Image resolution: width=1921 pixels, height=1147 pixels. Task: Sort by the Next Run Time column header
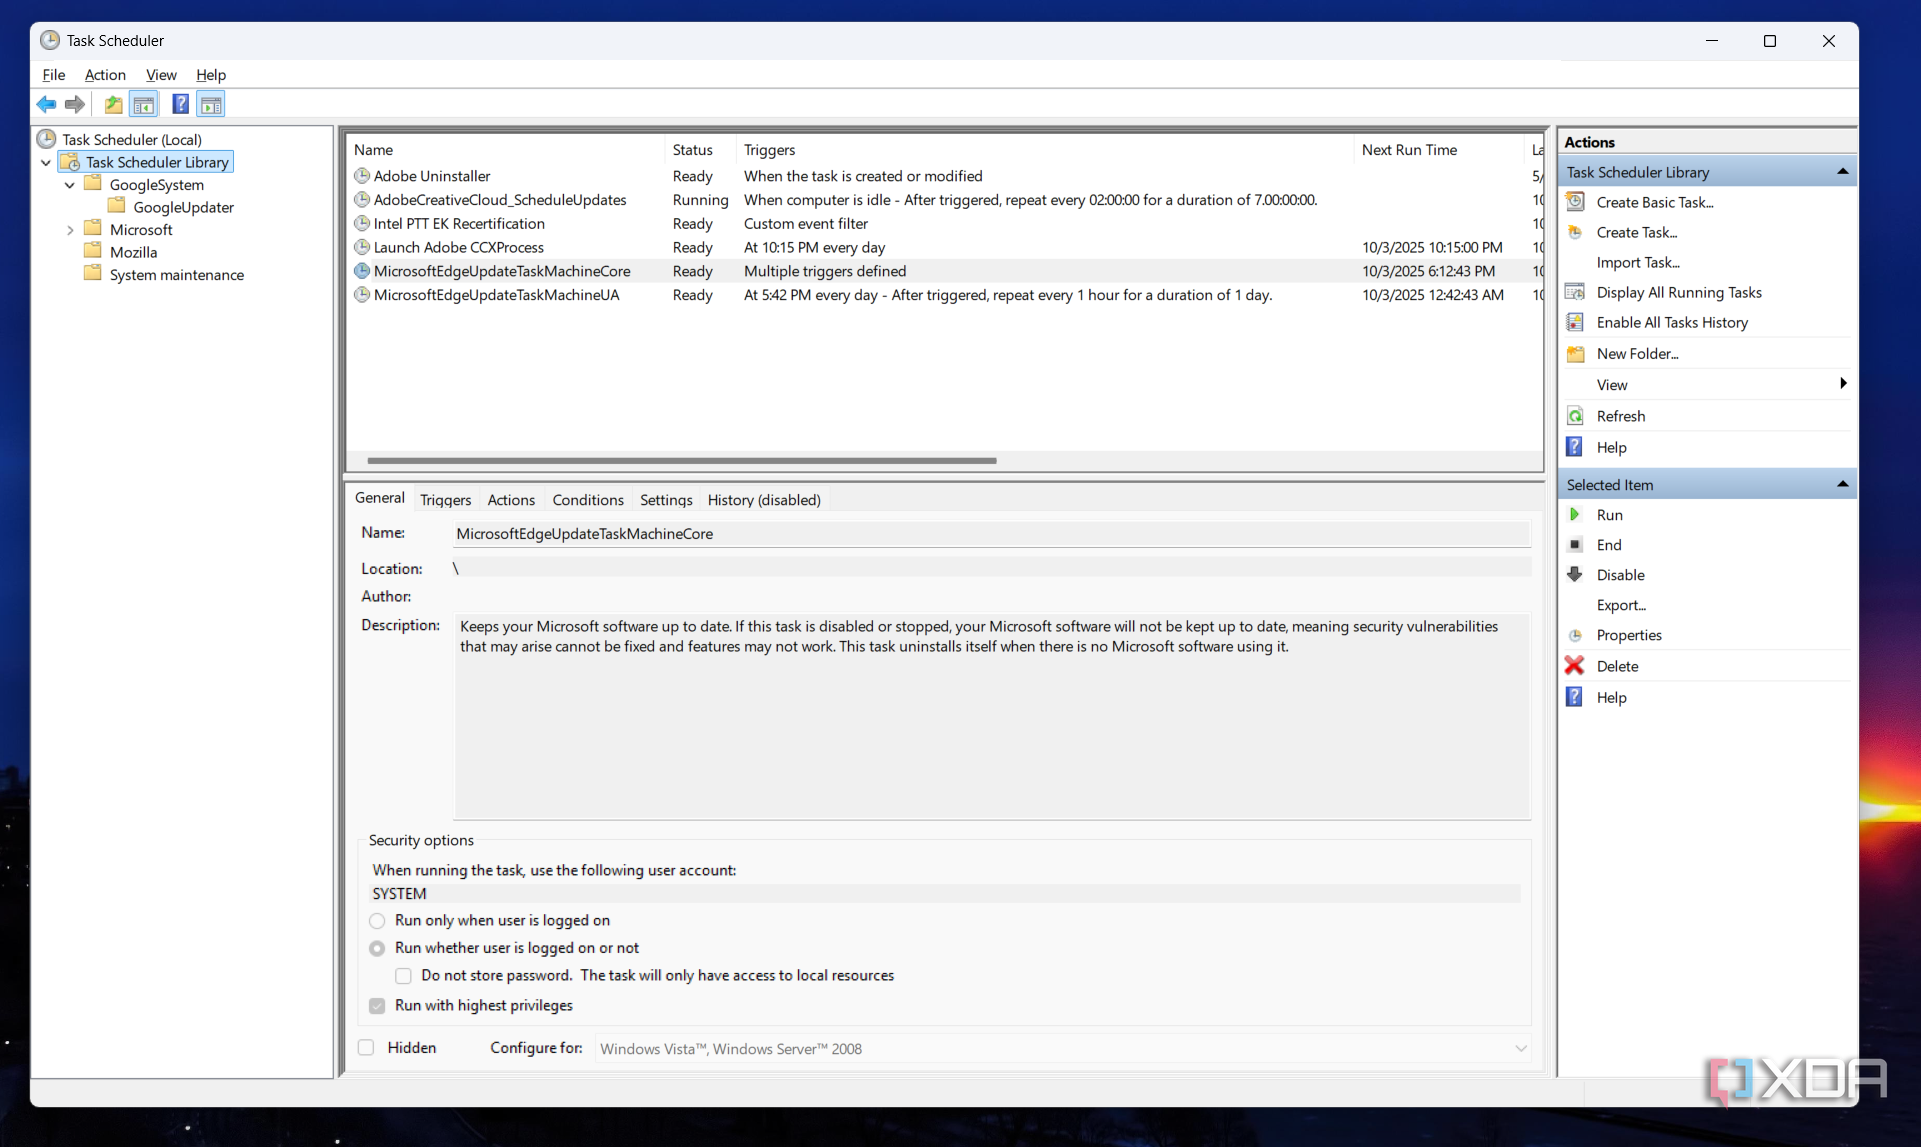point(1437,150)
